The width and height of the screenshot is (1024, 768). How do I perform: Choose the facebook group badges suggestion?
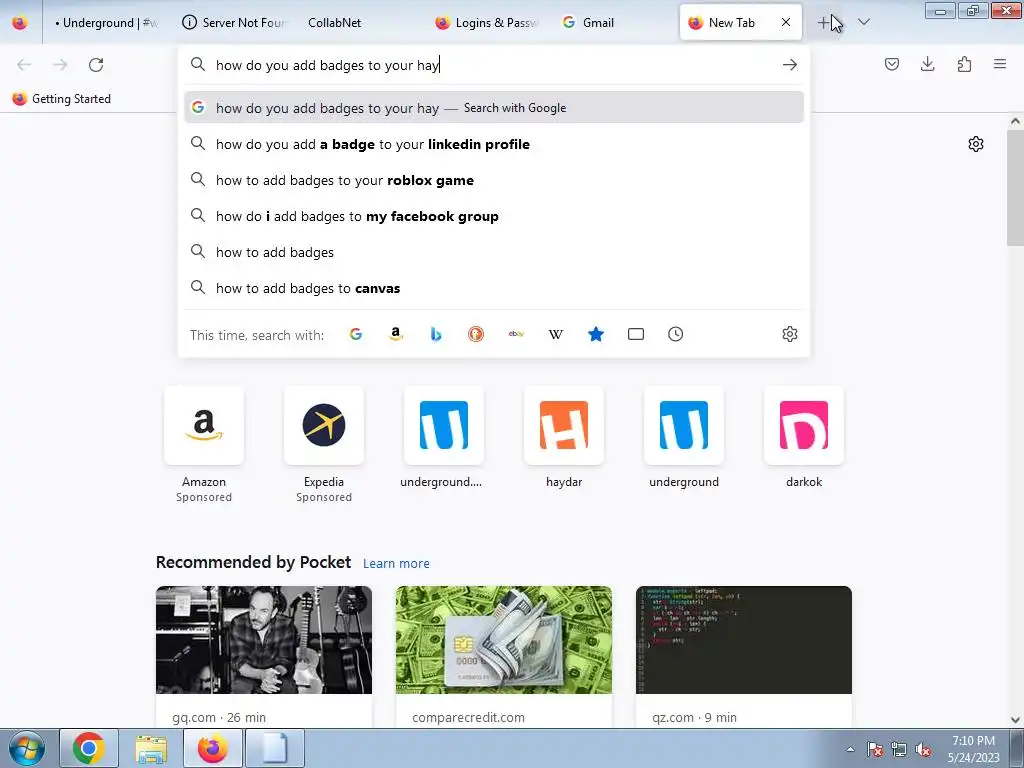[x=494, y=216]
